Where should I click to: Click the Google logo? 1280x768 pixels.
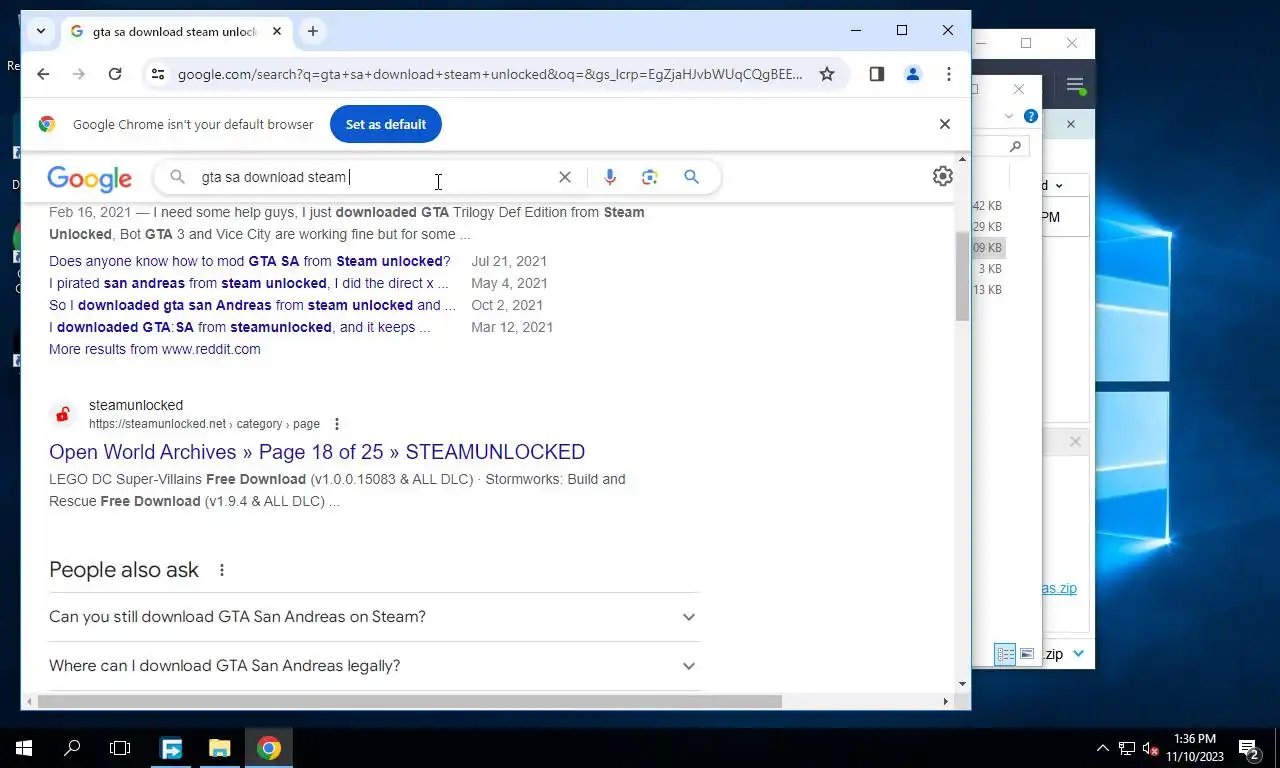pos(89,179)
